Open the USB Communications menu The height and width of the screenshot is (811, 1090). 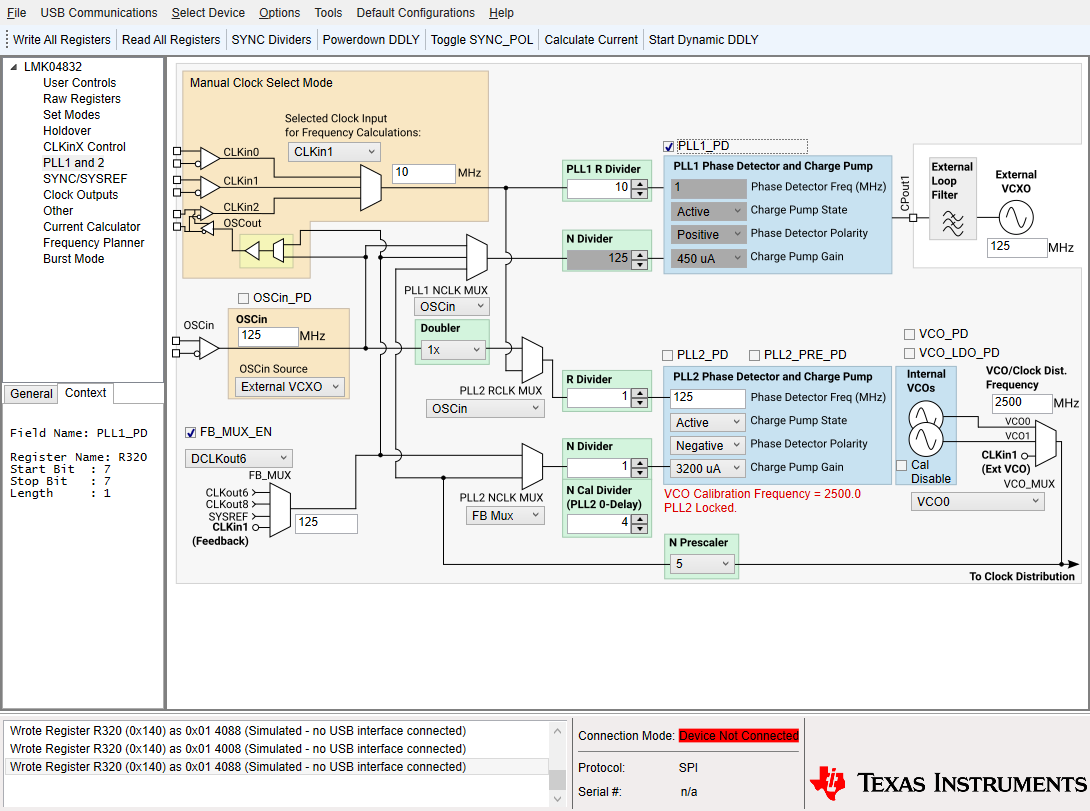coord(99,13)
